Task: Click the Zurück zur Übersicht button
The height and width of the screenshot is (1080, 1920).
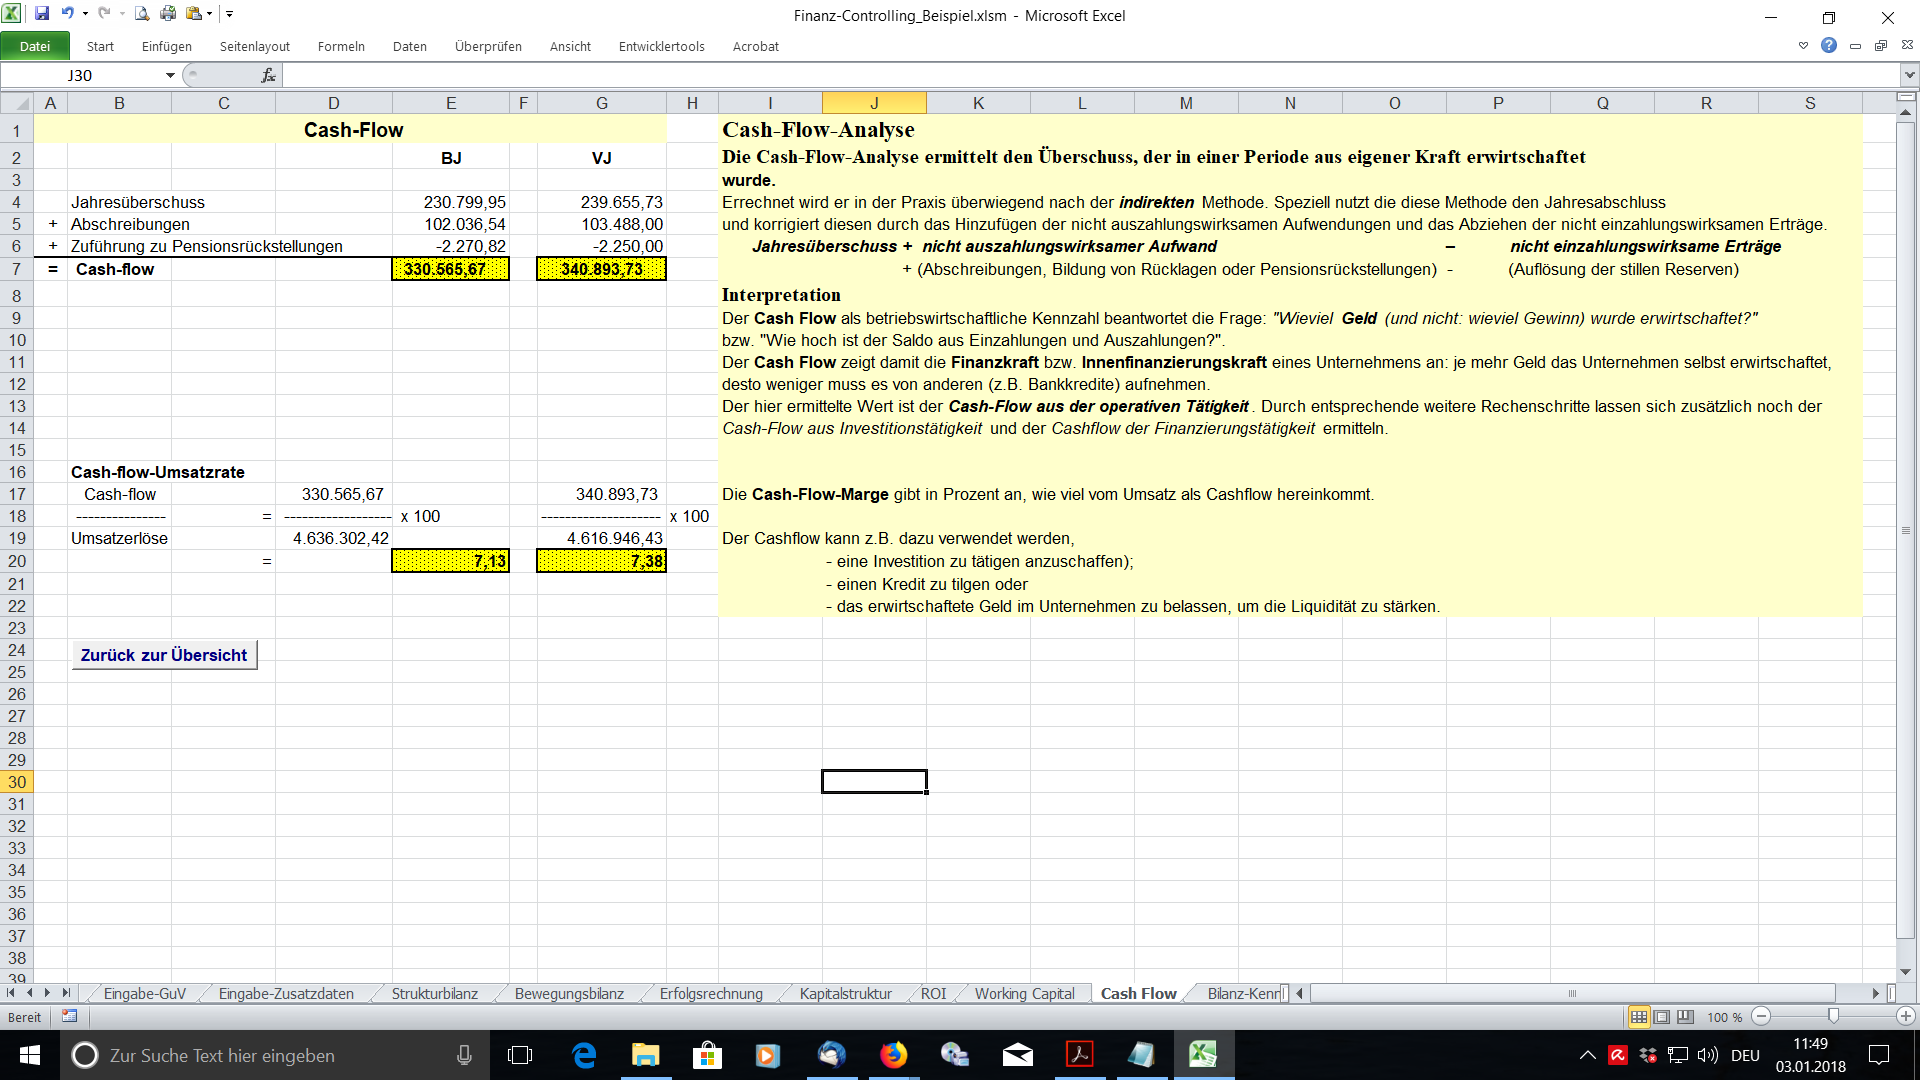Action: (x=164, y=655)
